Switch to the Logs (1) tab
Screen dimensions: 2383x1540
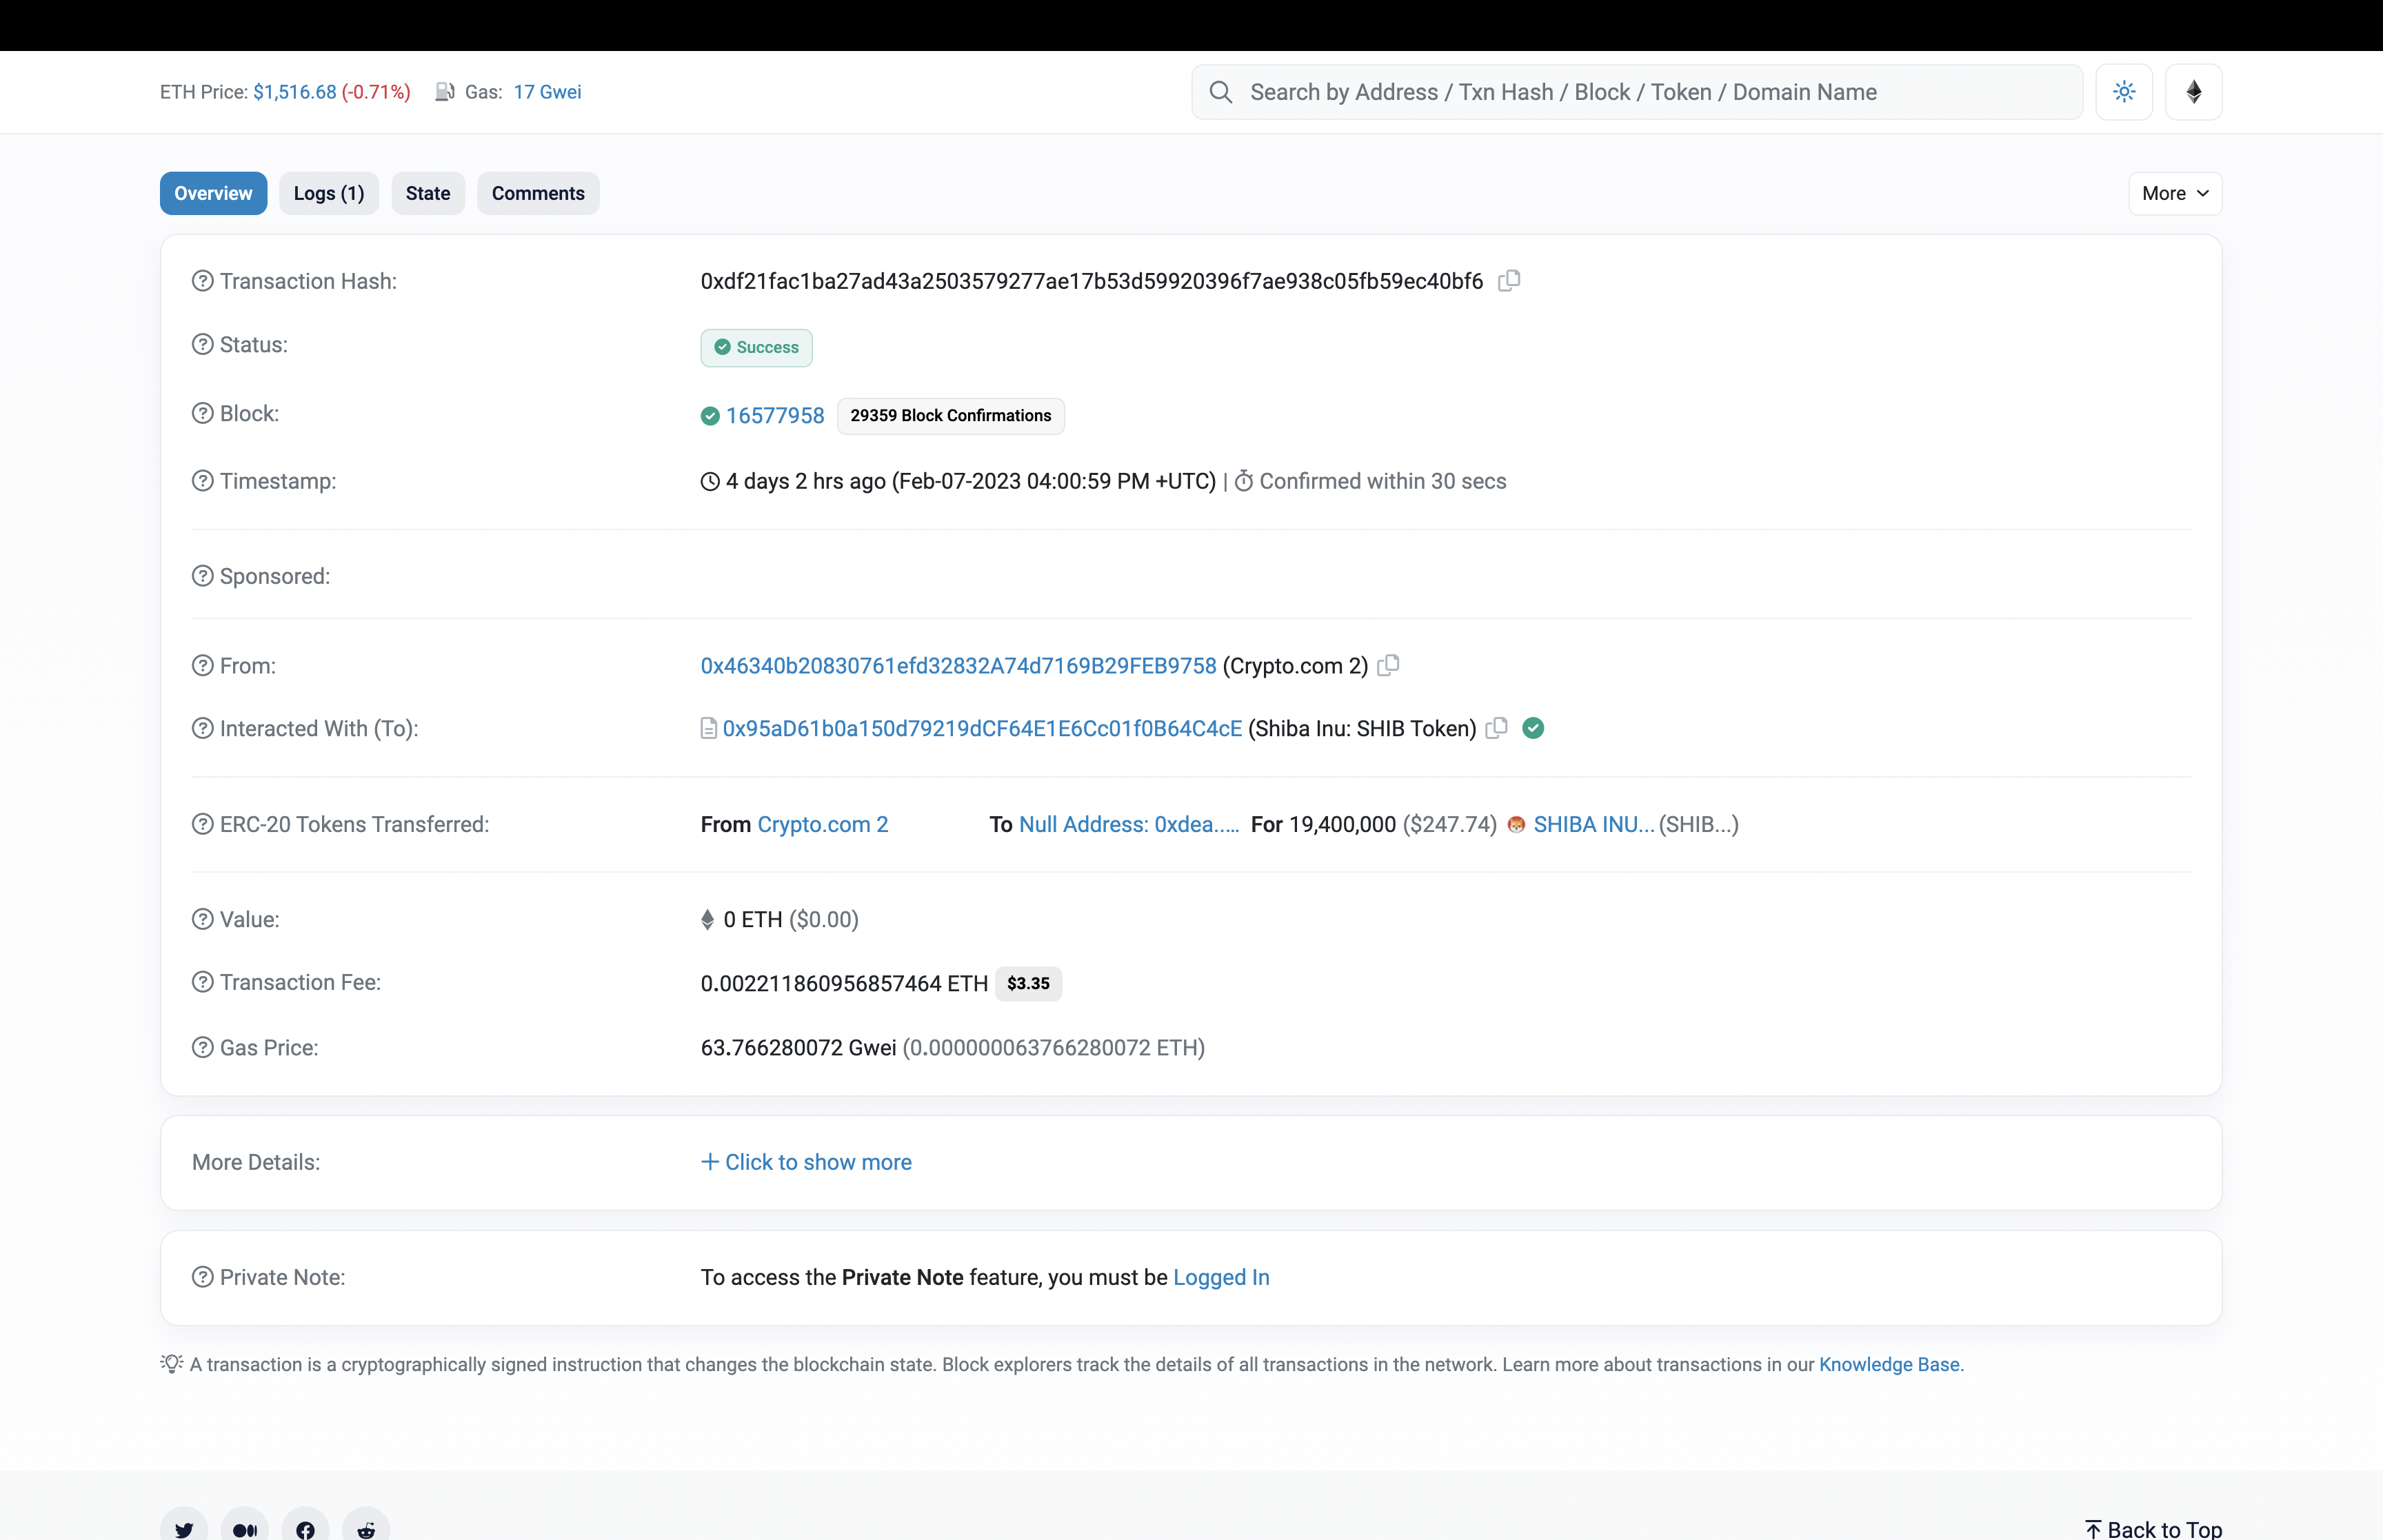(329, 194)
